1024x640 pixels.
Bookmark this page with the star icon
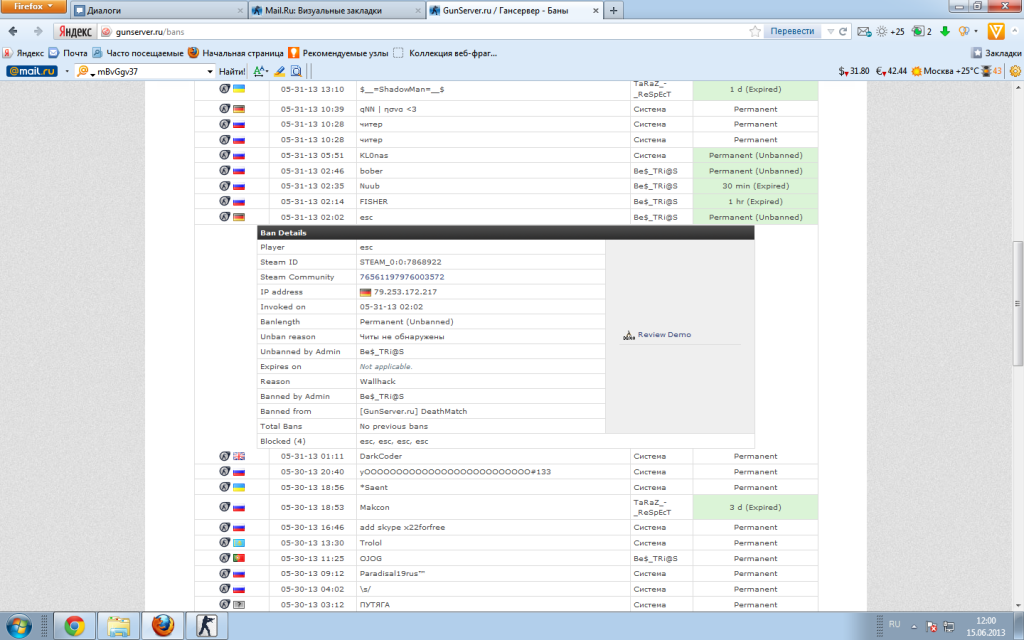click(x=756, y=32)
